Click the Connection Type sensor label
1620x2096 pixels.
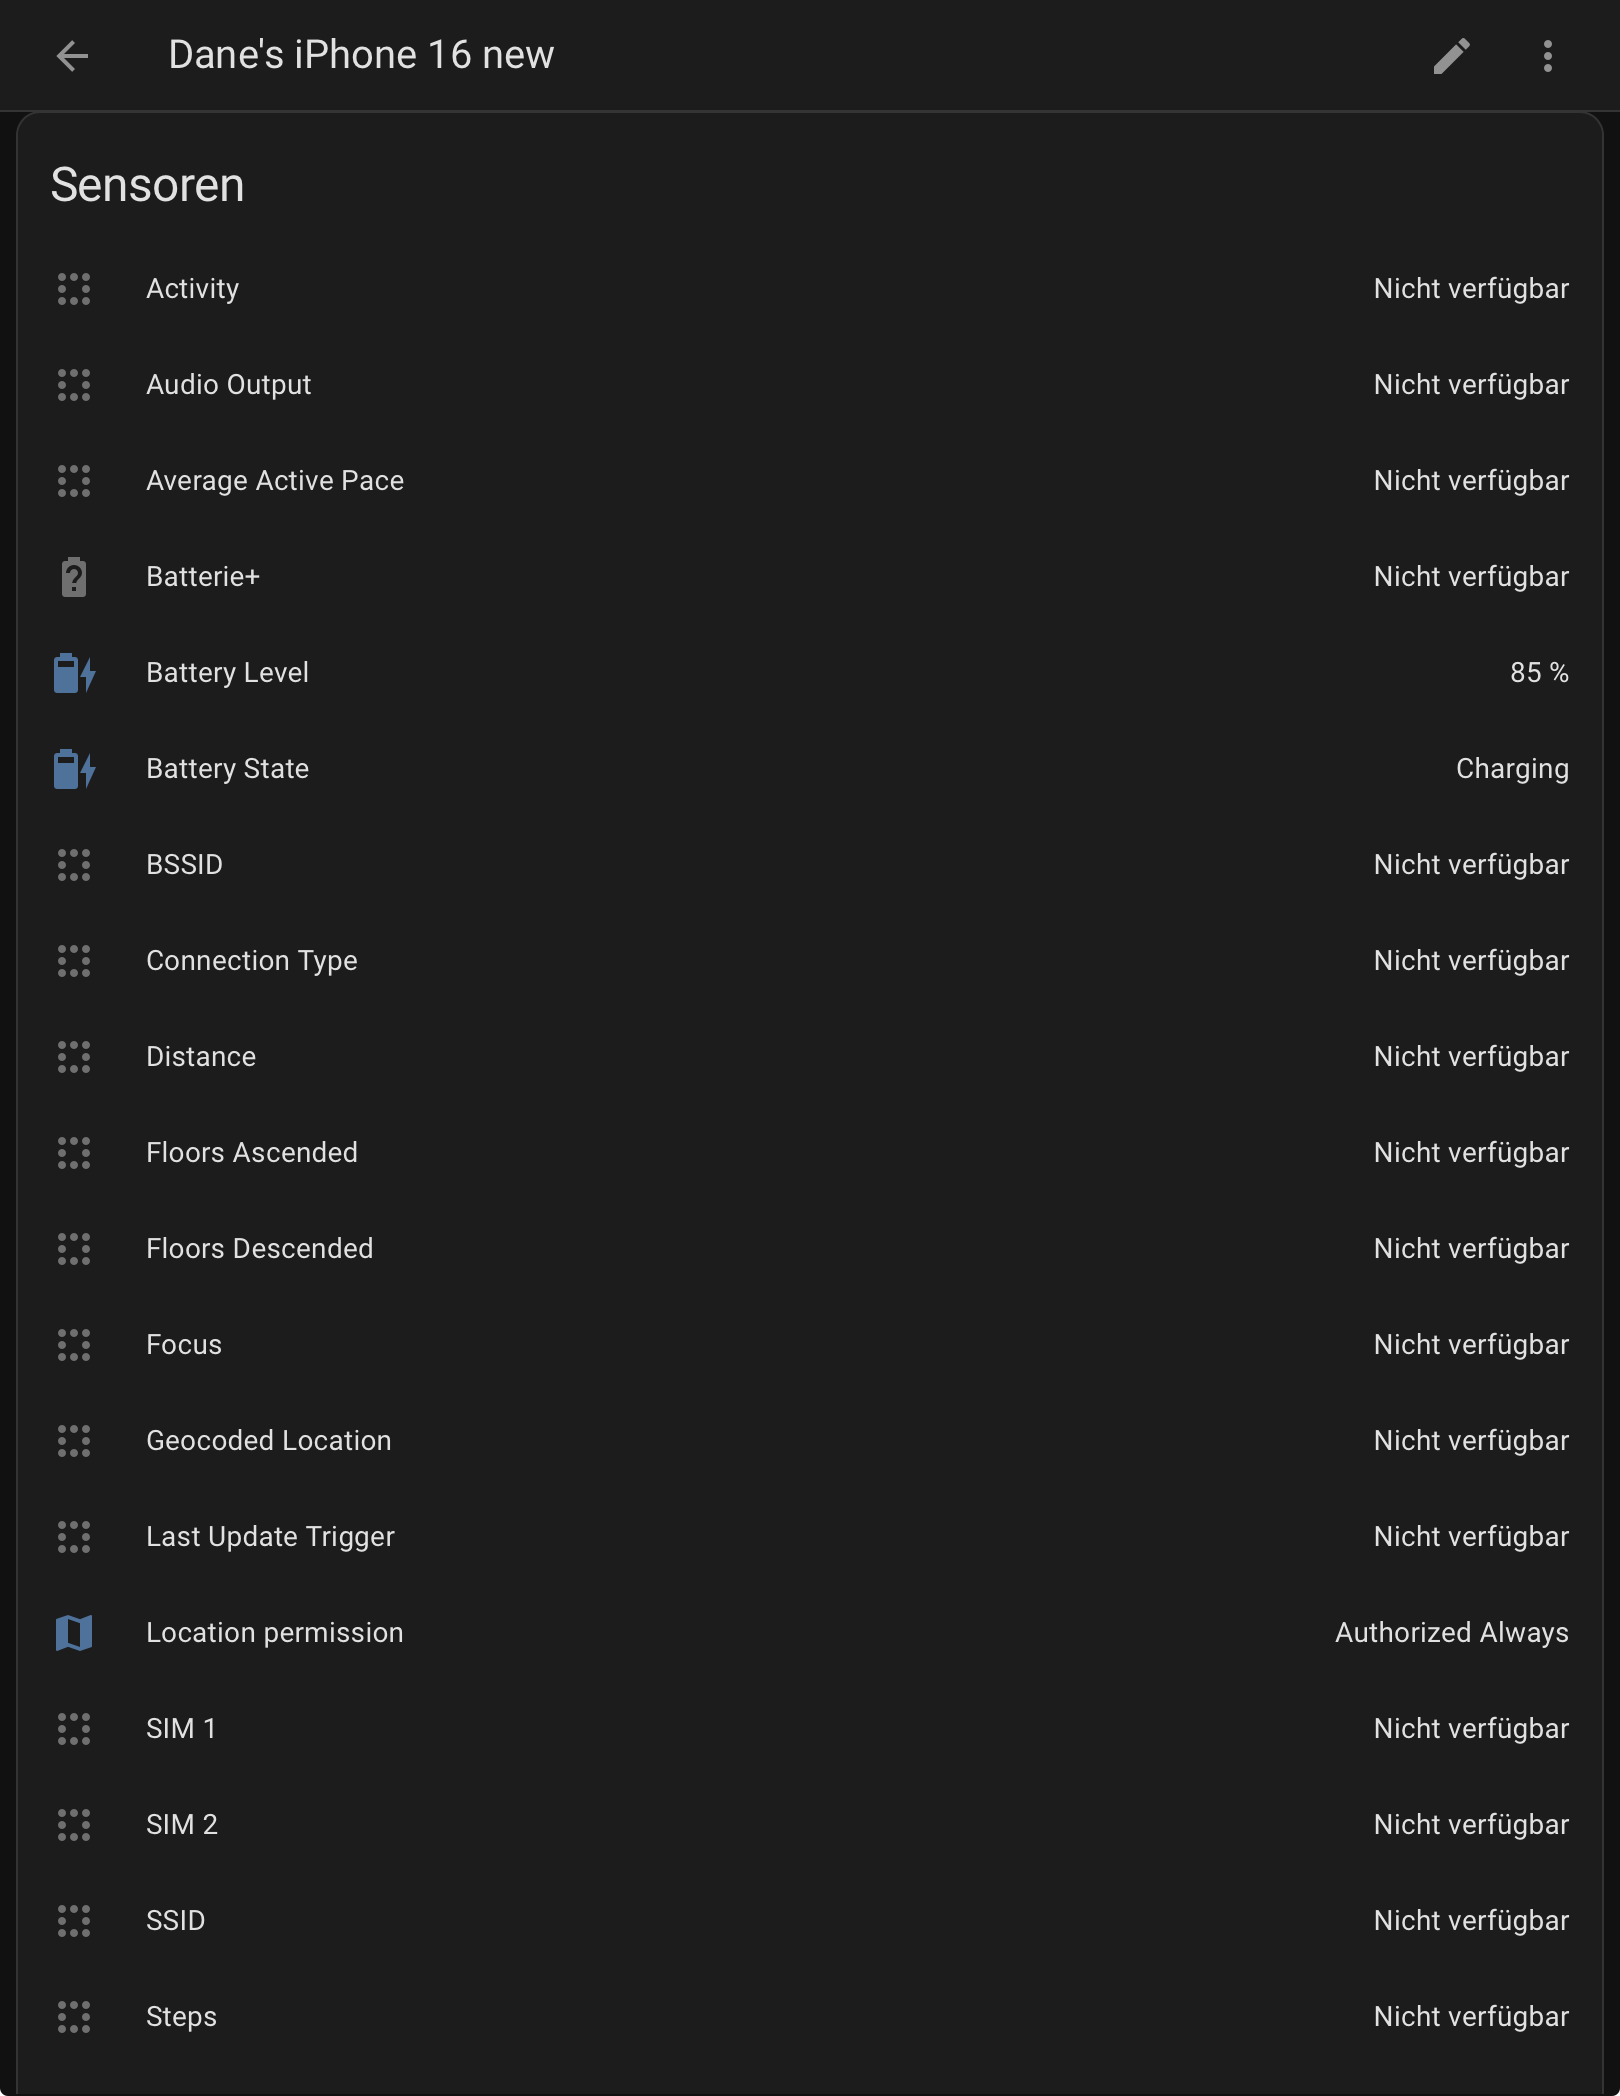tap(252, 961)
